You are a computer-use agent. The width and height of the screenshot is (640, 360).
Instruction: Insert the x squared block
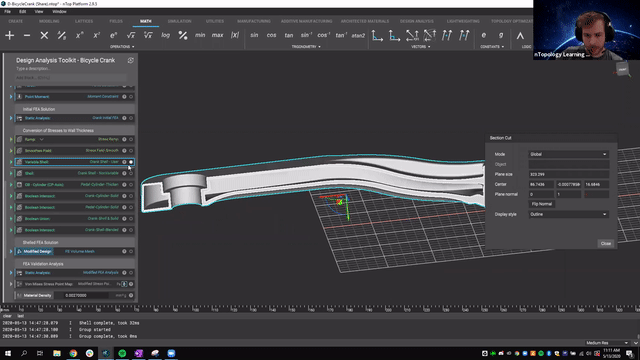tap(96, 36)
